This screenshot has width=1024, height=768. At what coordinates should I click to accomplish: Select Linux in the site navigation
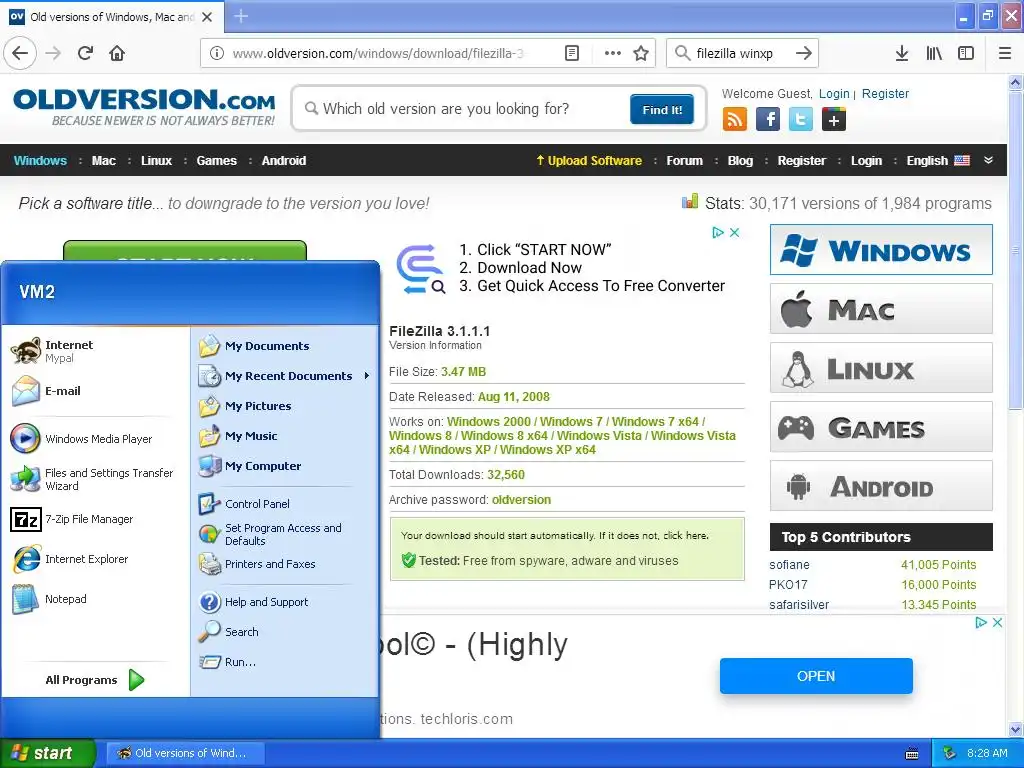[156, 161]
